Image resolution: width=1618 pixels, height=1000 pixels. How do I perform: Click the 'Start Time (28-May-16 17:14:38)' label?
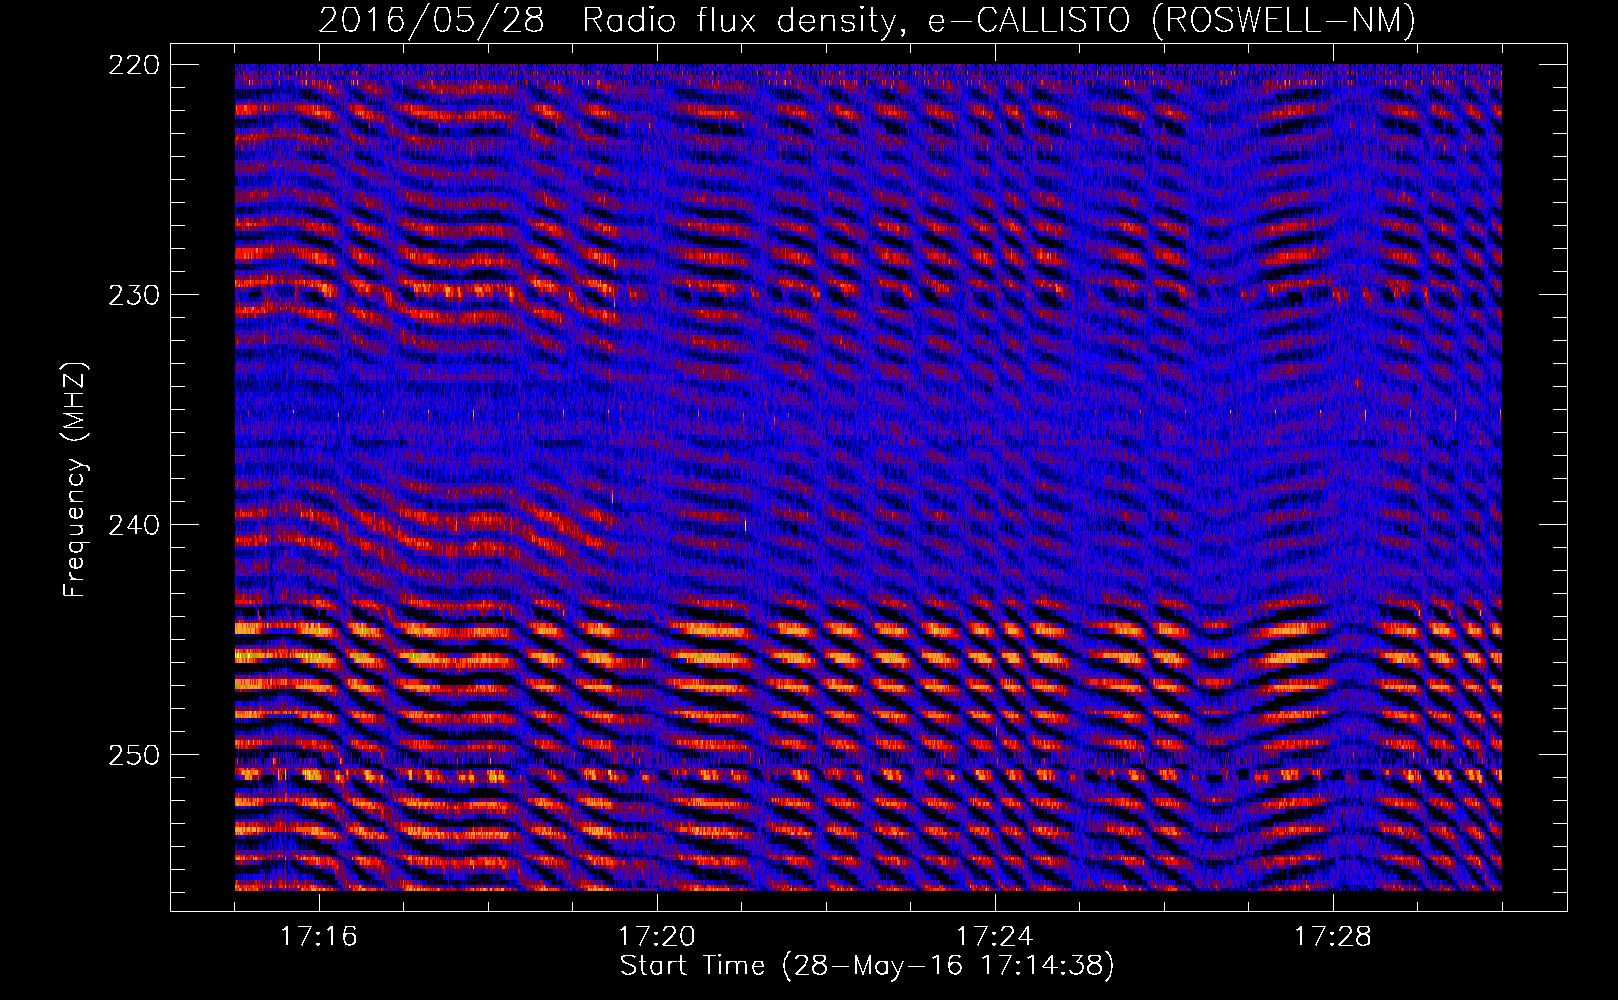coord(866,966)
